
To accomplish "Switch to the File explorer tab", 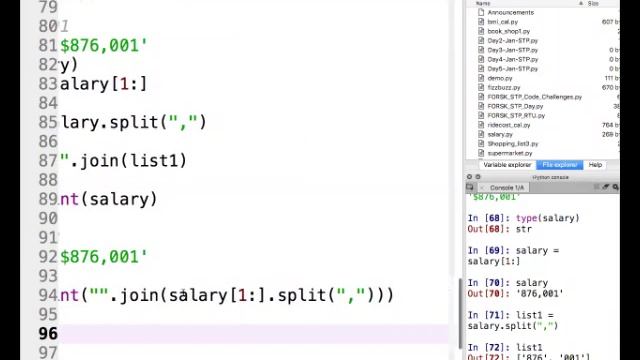I will coord(560,165).
